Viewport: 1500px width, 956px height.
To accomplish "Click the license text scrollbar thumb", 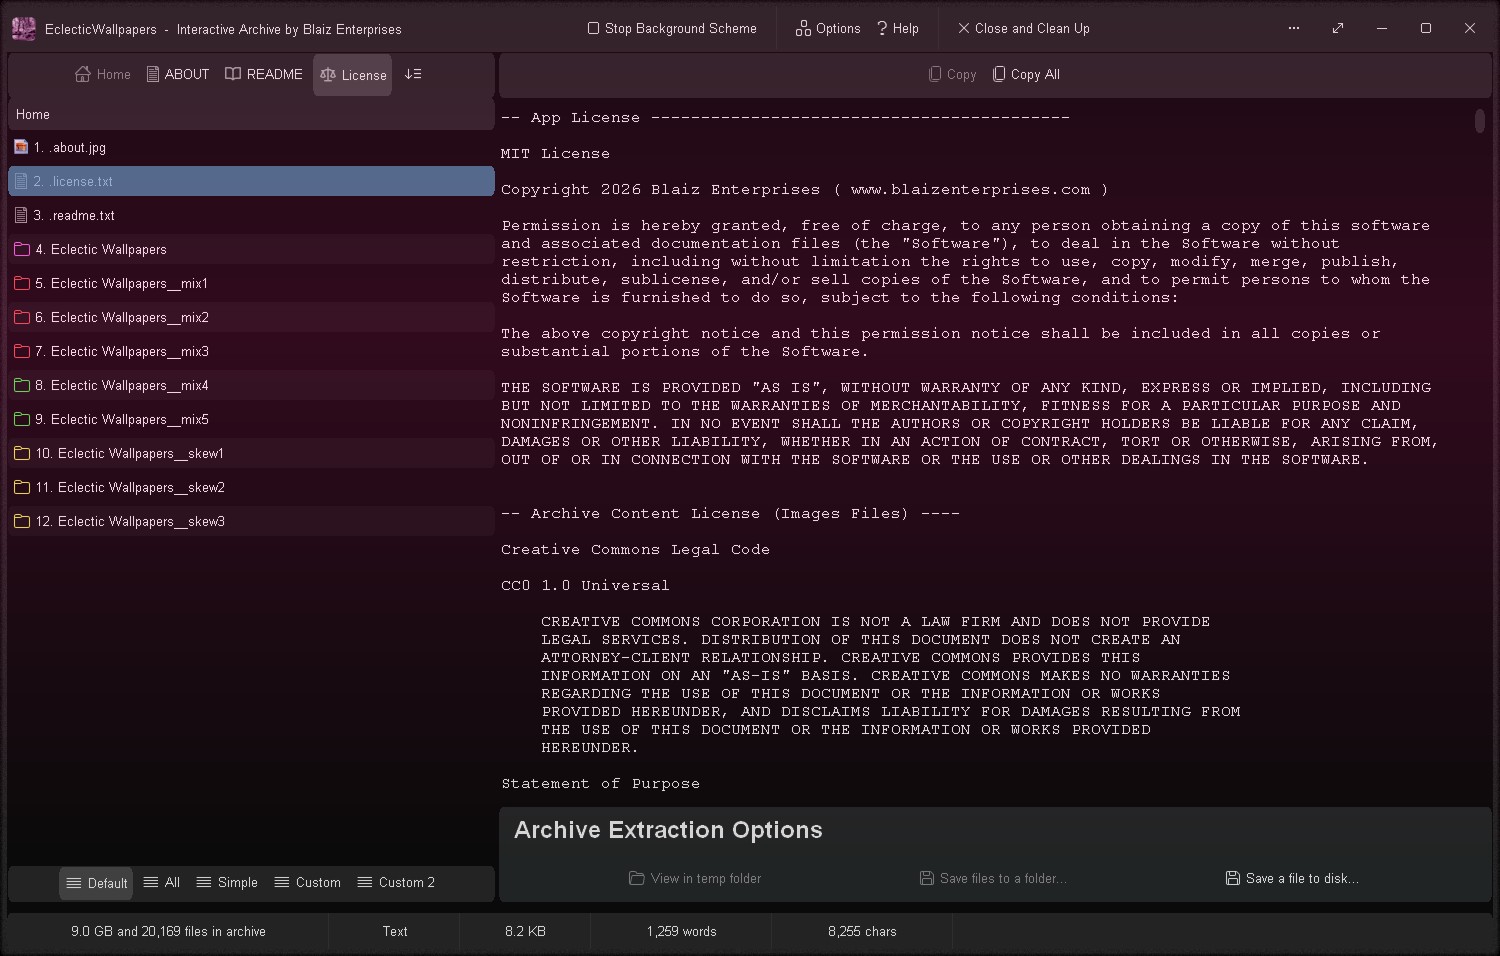I will [1480, 120].
